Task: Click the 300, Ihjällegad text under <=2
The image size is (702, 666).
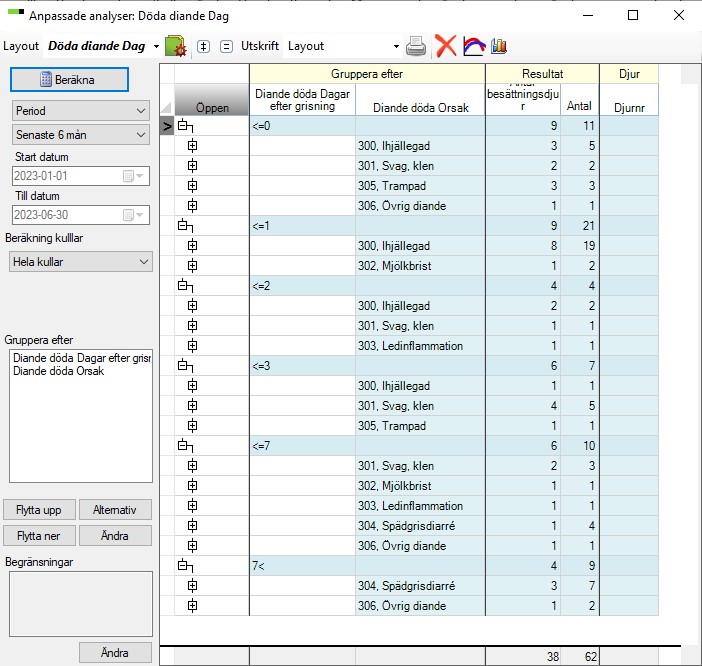Action: pos(394,306)
